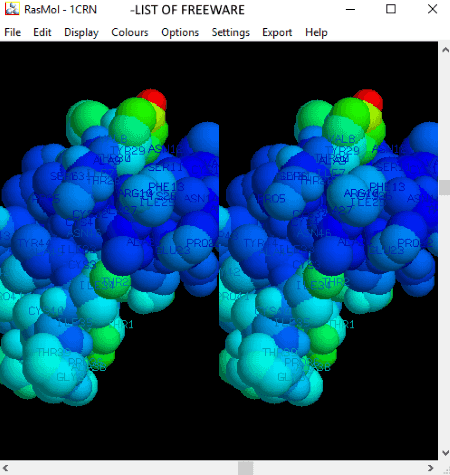Open the File menu

(x=13, y=32)
